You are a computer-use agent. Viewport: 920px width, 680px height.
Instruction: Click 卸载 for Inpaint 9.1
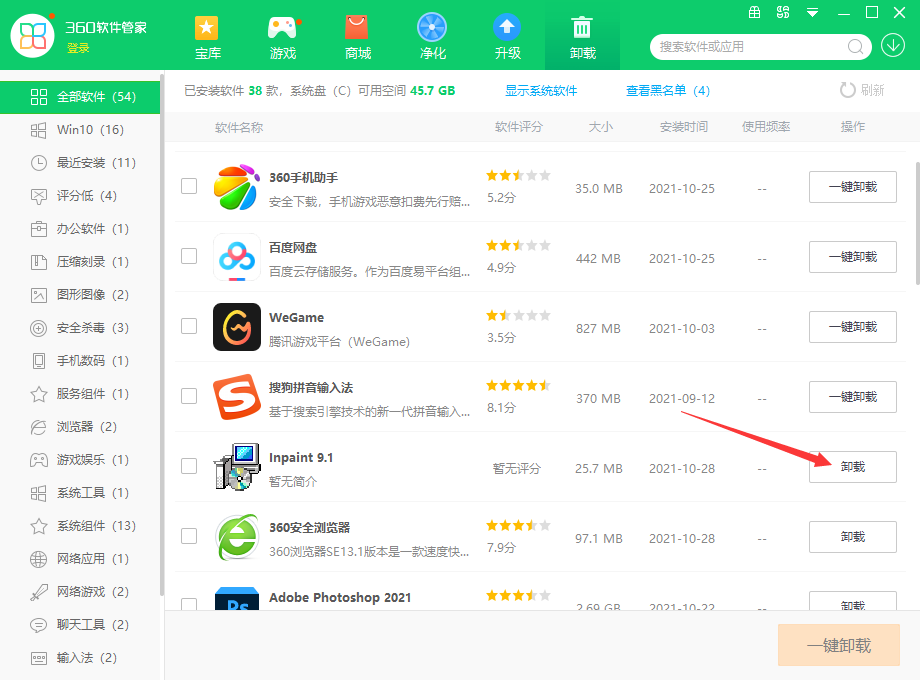(853, 467)
